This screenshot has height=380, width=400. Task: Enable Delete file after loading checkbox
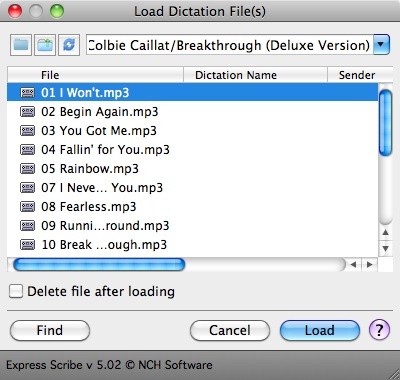[16, 291]
